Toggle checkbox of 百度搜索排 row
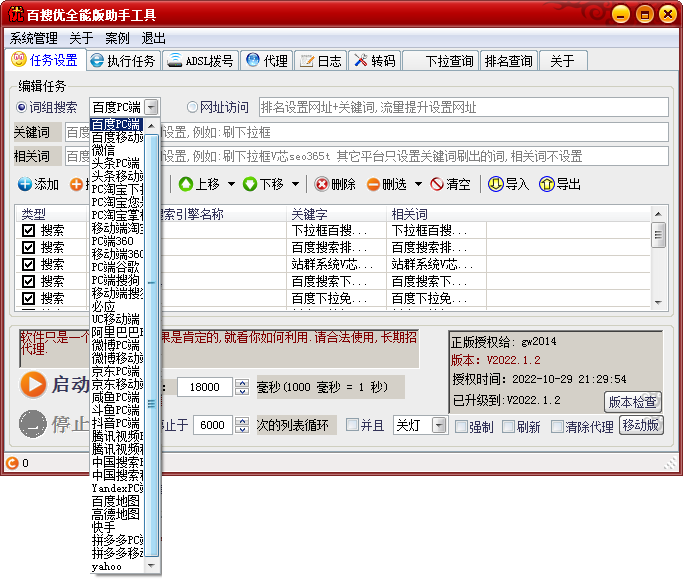The height and width of the screenshot is (580, 683). (28, 247)
